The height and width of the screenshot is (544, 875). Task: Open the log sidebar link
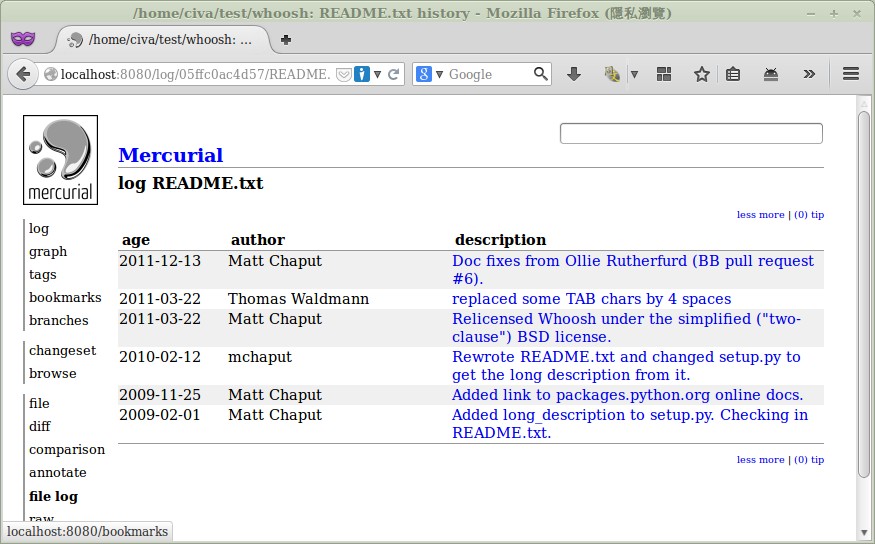(39, 228)
